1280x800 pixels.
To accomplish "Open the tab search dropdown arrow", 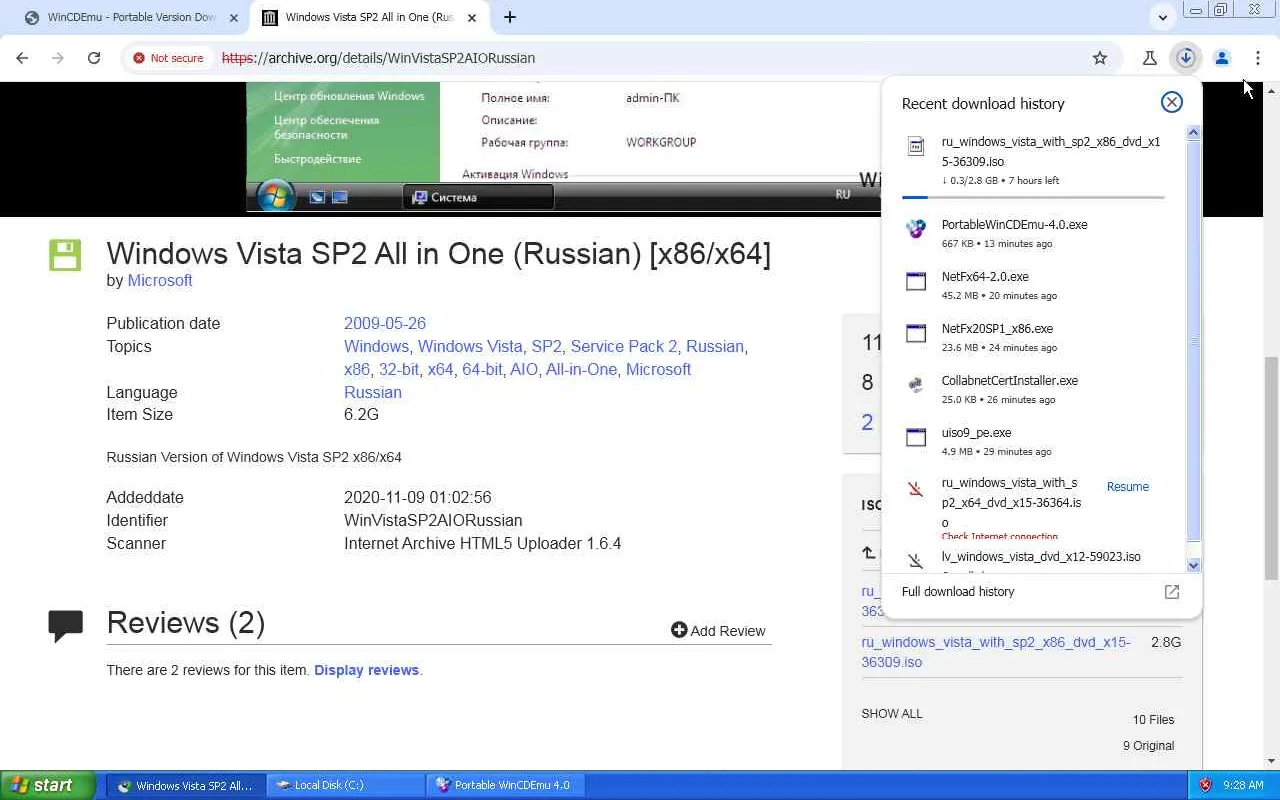I will coord(1162,17).
